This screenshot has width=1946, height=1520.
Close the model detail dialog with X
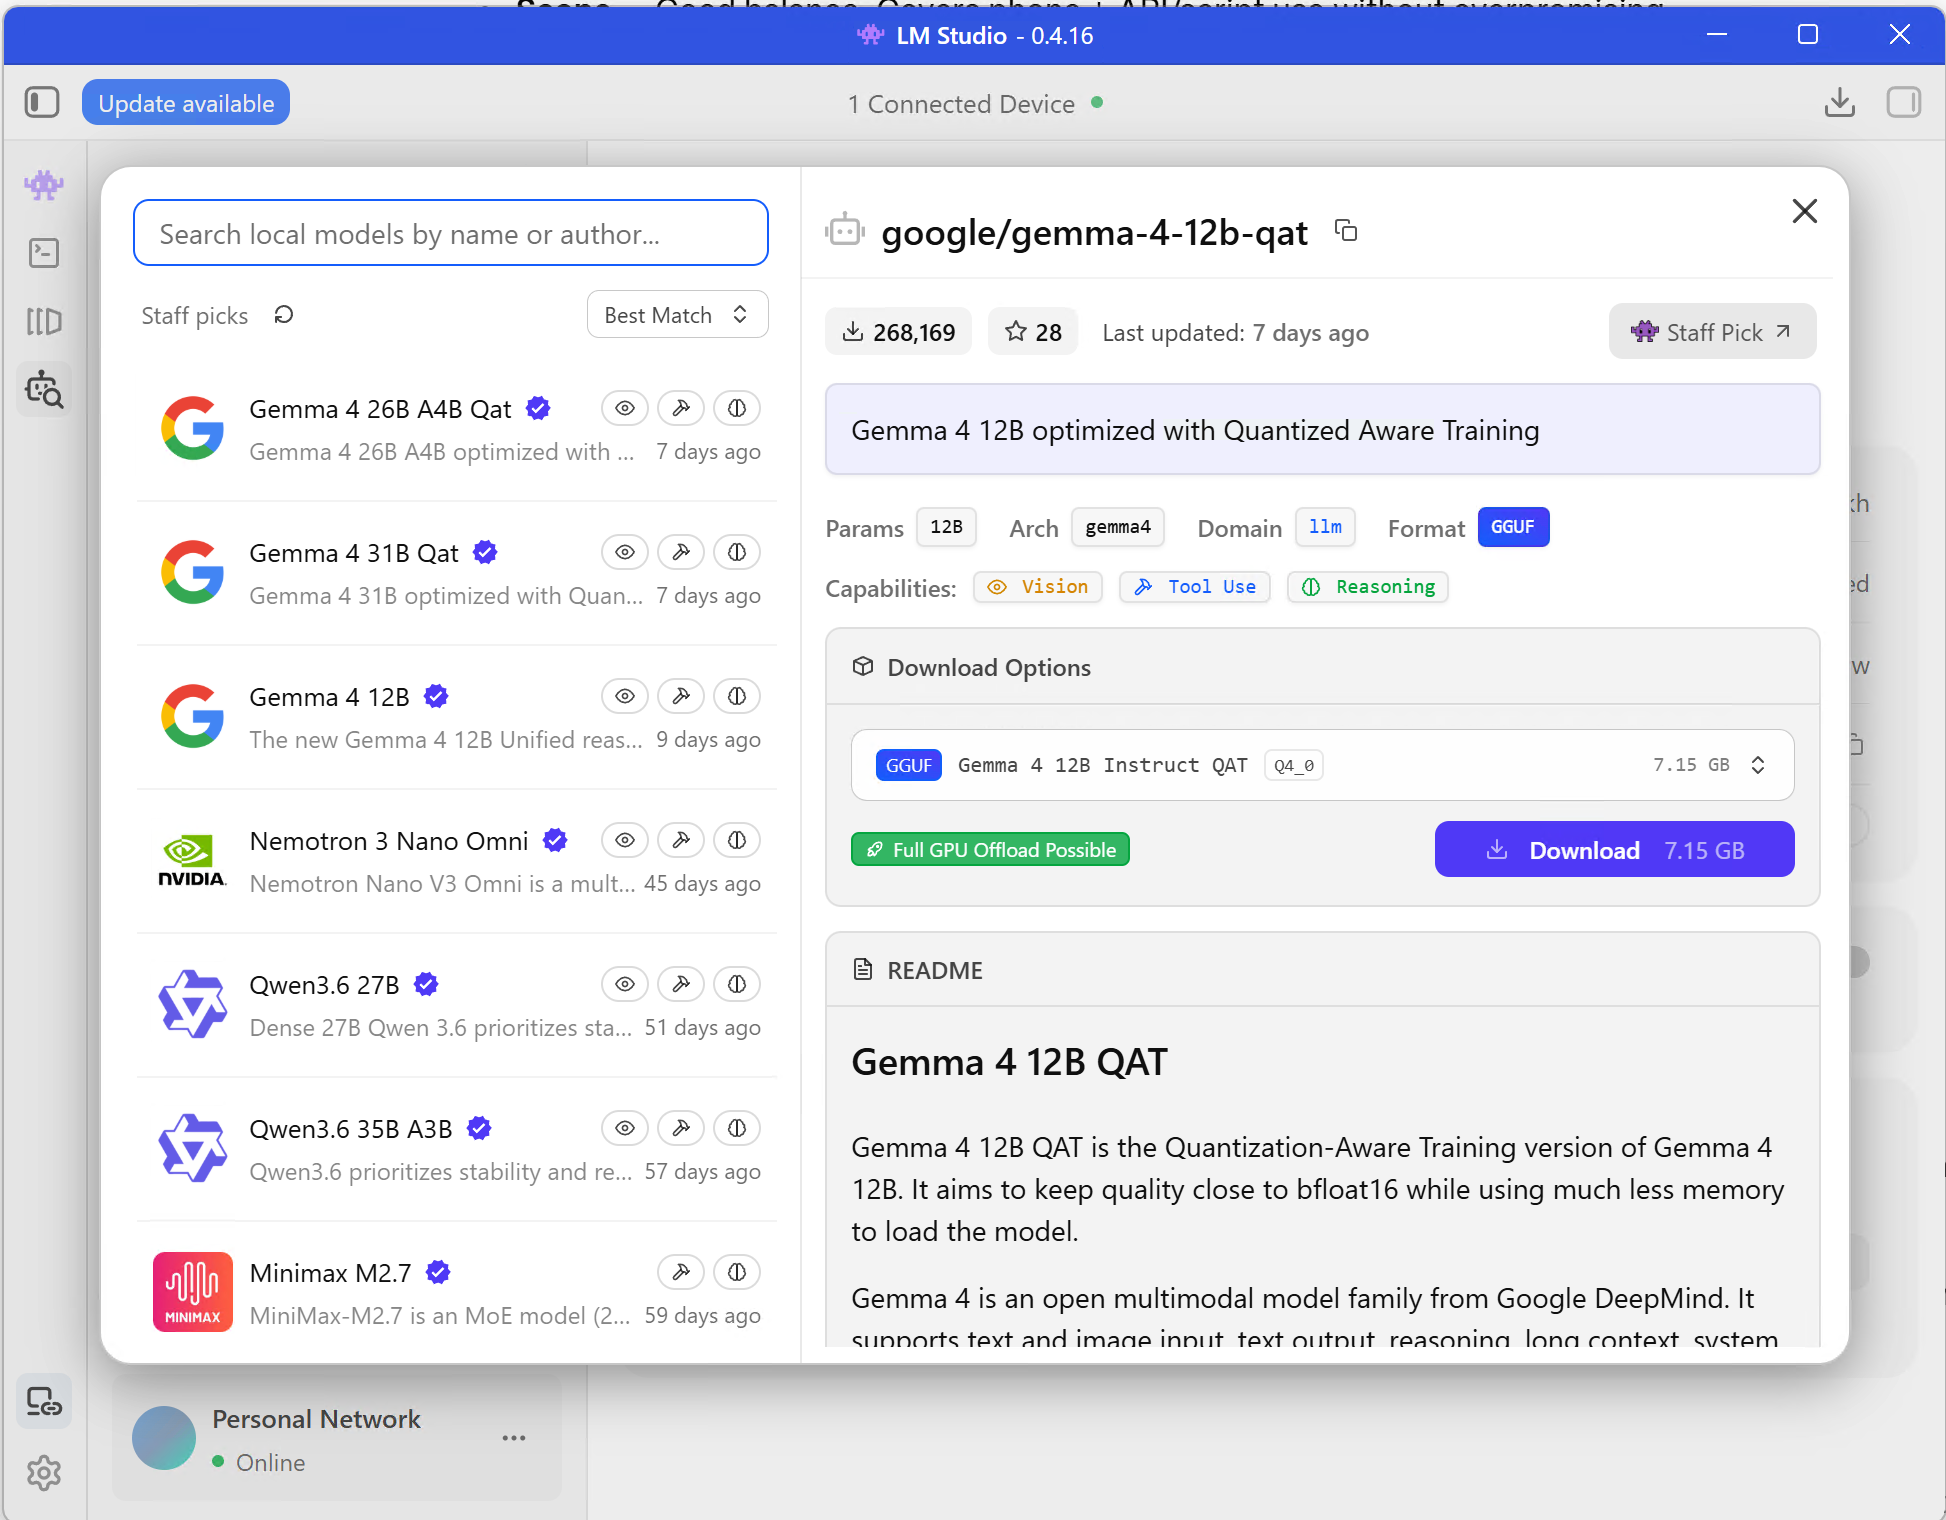1805,211
